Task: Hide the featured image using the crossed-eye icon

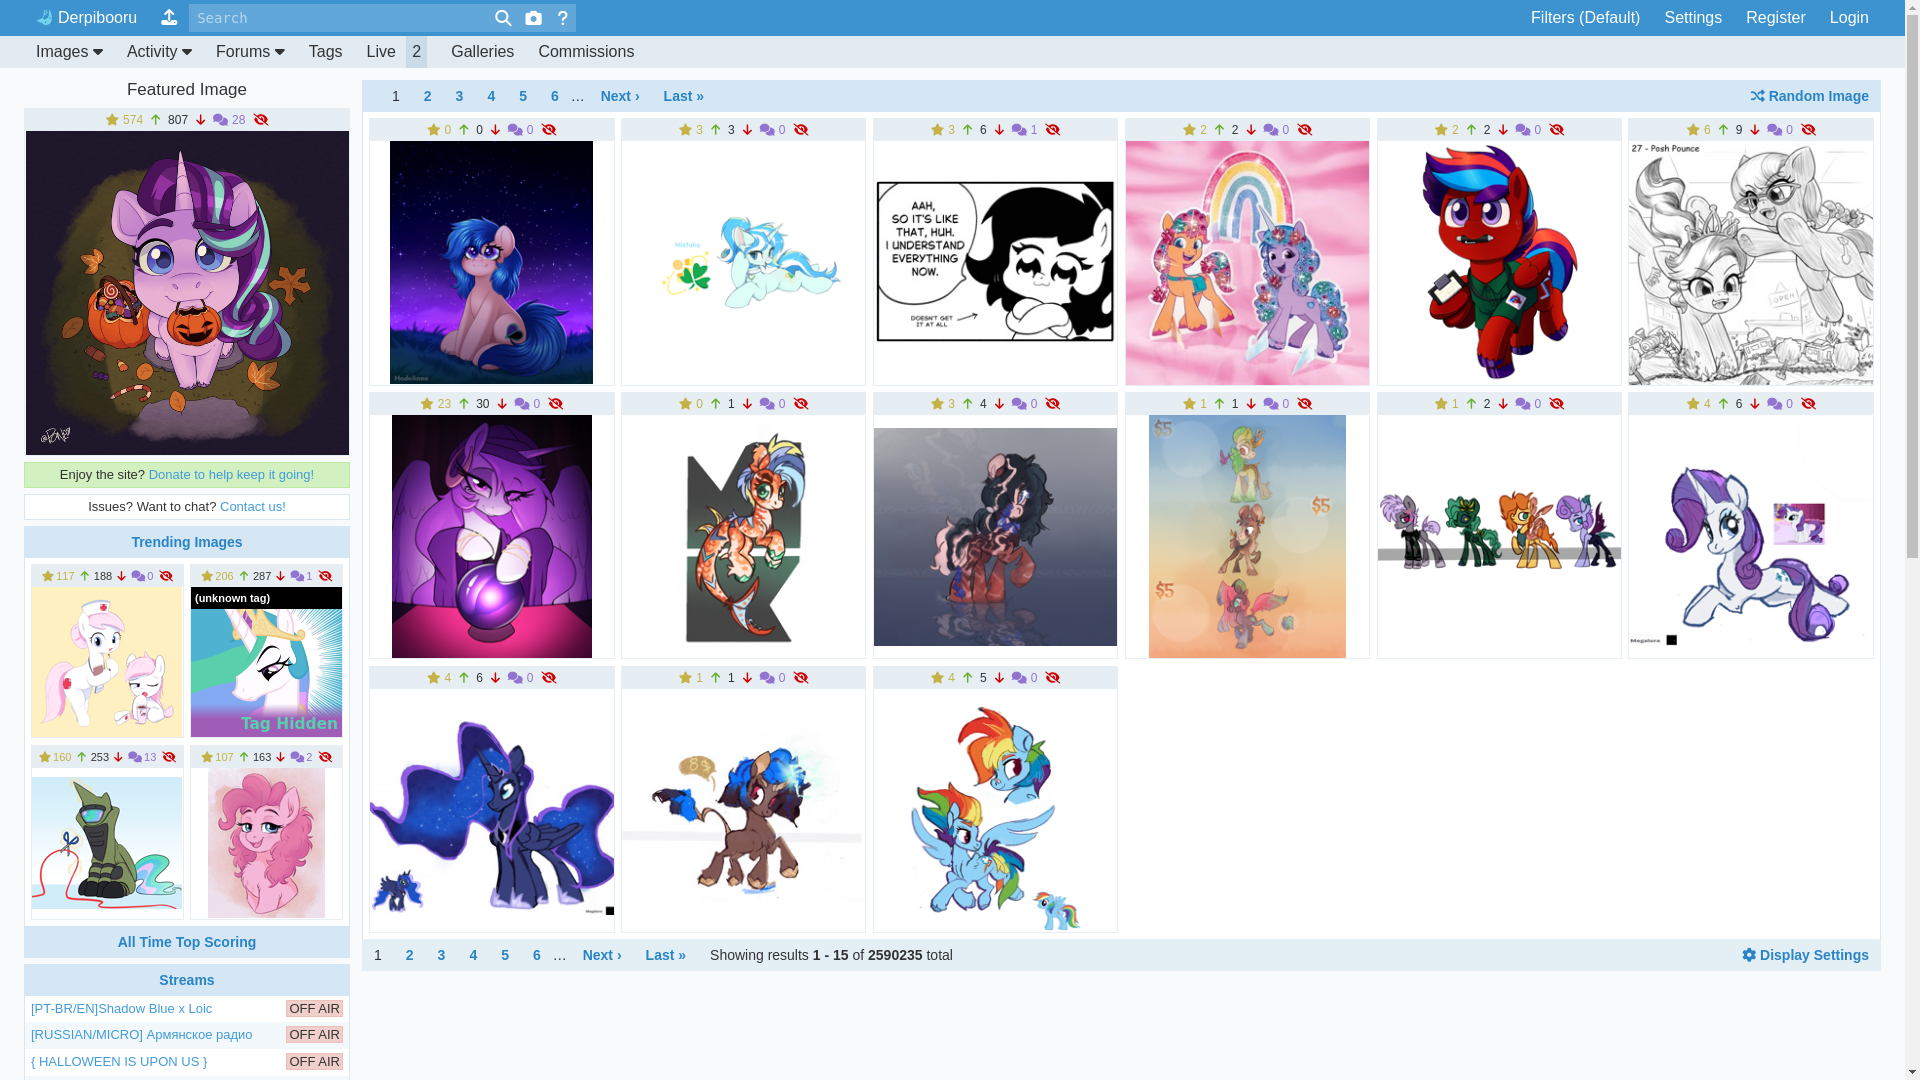Action: (x=261, y=120)
